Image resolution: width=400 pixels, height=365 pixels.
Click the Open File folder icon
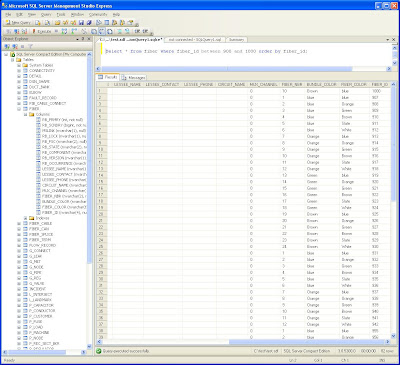pos(58,23)
